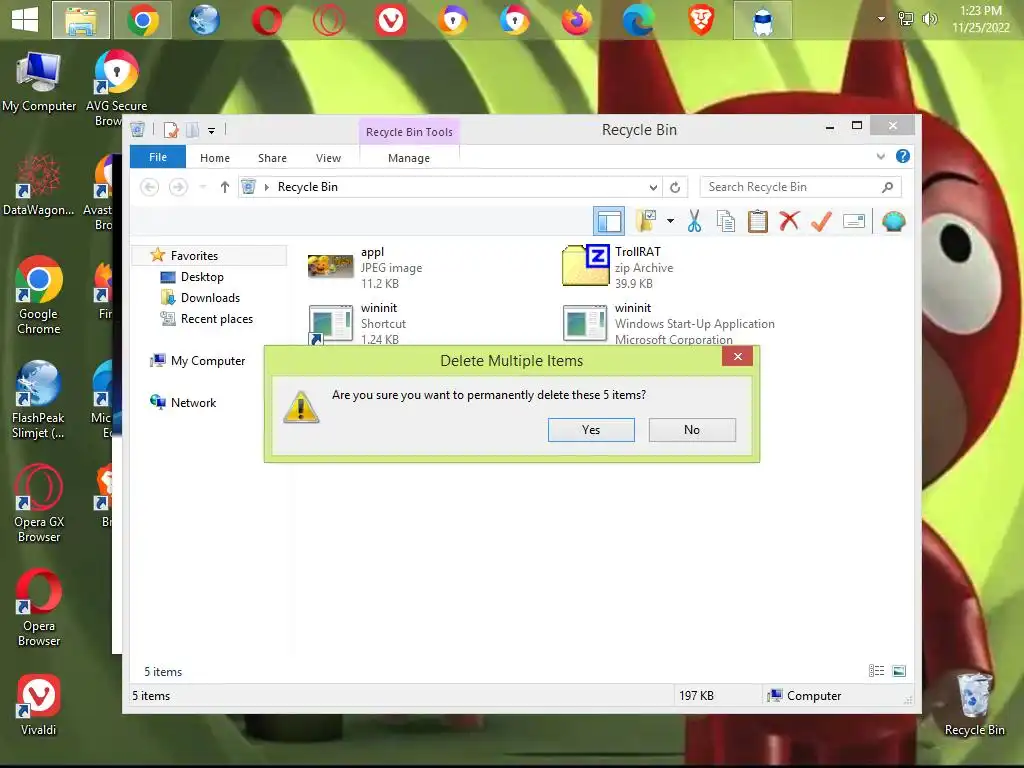The width and height of the screenshot is (1024, 768).
Task: Refresh the Recycle Bin view
Action: click(675, 187)
